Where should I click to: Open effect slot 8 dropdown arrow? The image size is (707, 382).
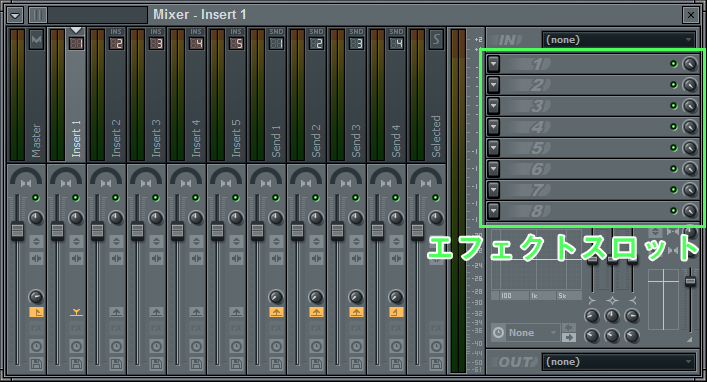pos(494,211)
